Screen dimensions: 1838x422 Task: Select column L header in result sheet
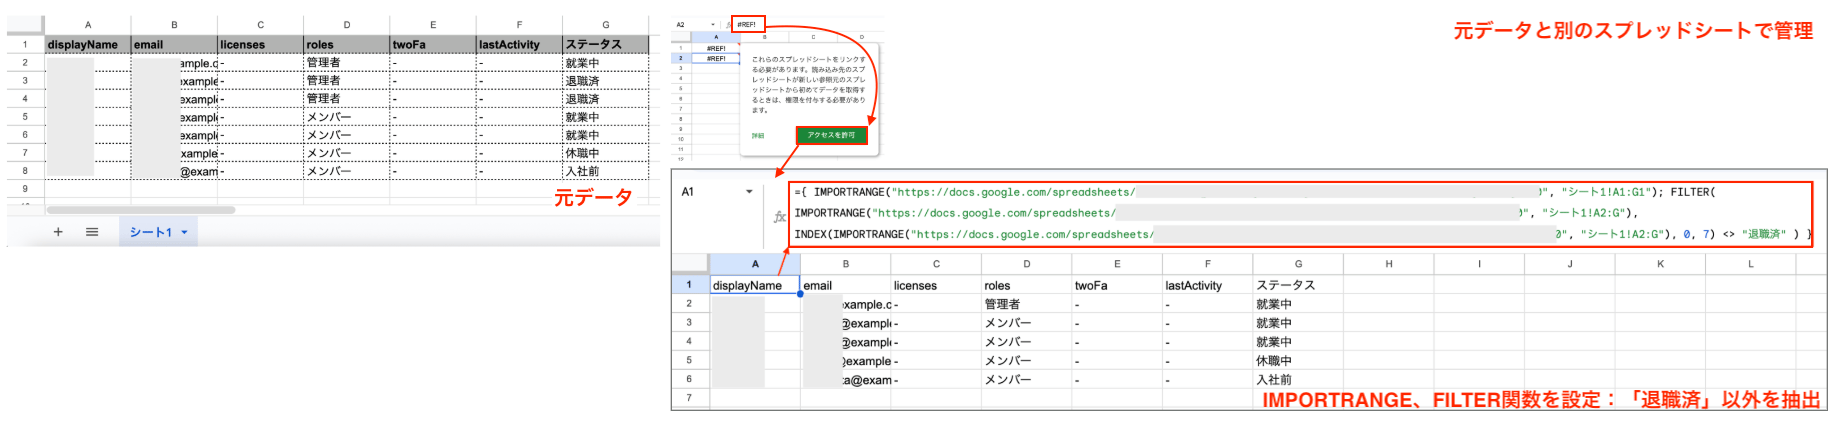click(x=1751, y=264)
